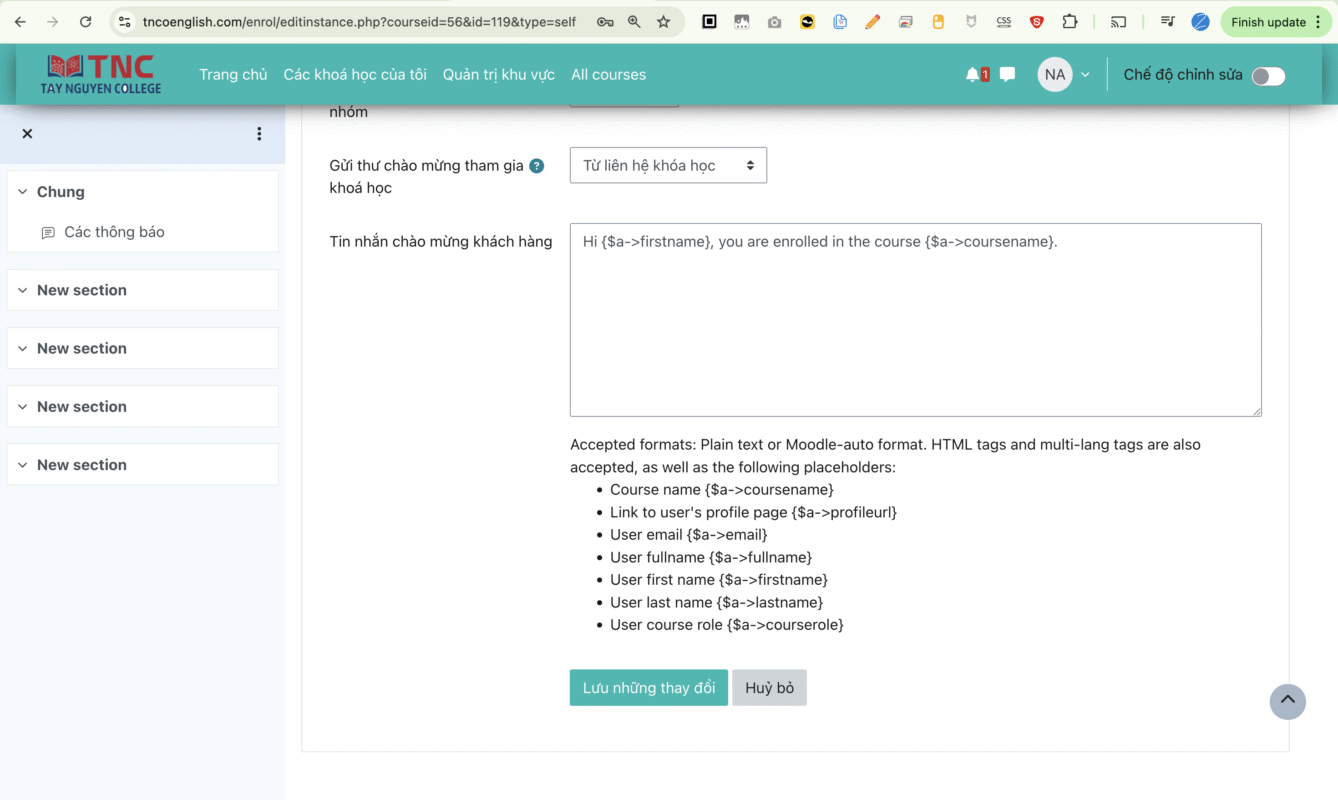The height and width of the screenshot is (800, 1338).
Task: Open the course index three-dot menu
Action: [x=259, y=134]
